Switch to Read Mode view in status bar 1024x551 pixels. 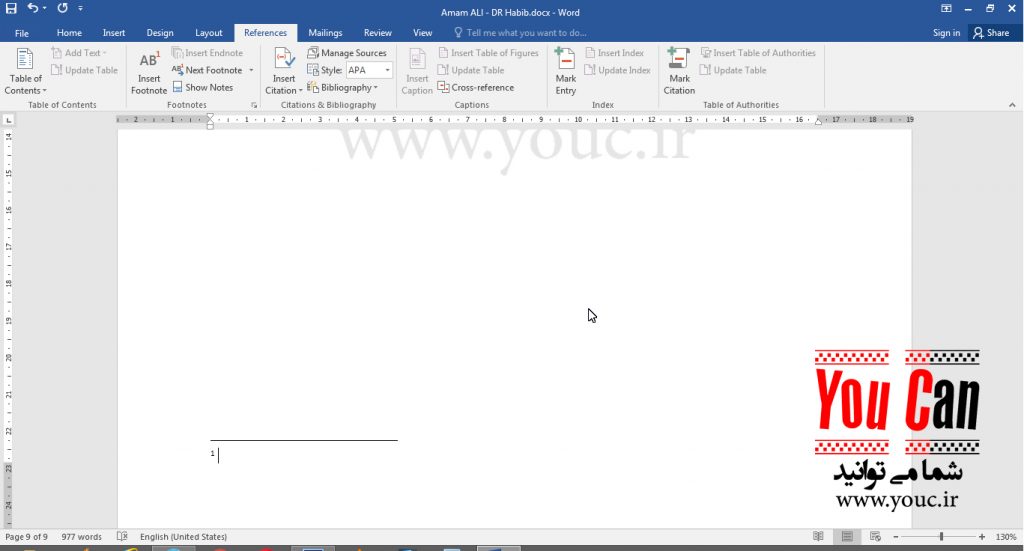(818, 537)
